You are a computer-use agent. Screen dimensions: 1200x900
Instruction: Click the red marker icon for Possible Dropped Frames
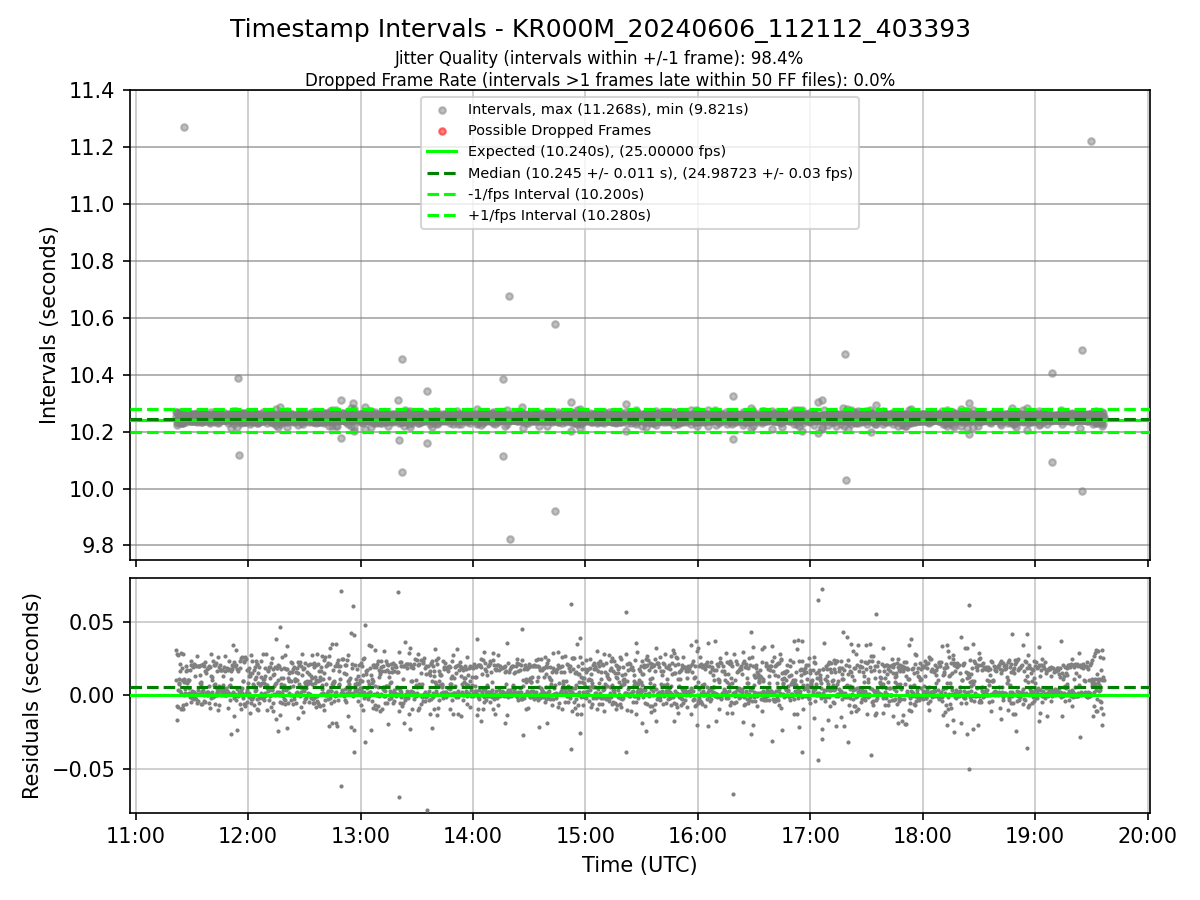coord(442,131)
